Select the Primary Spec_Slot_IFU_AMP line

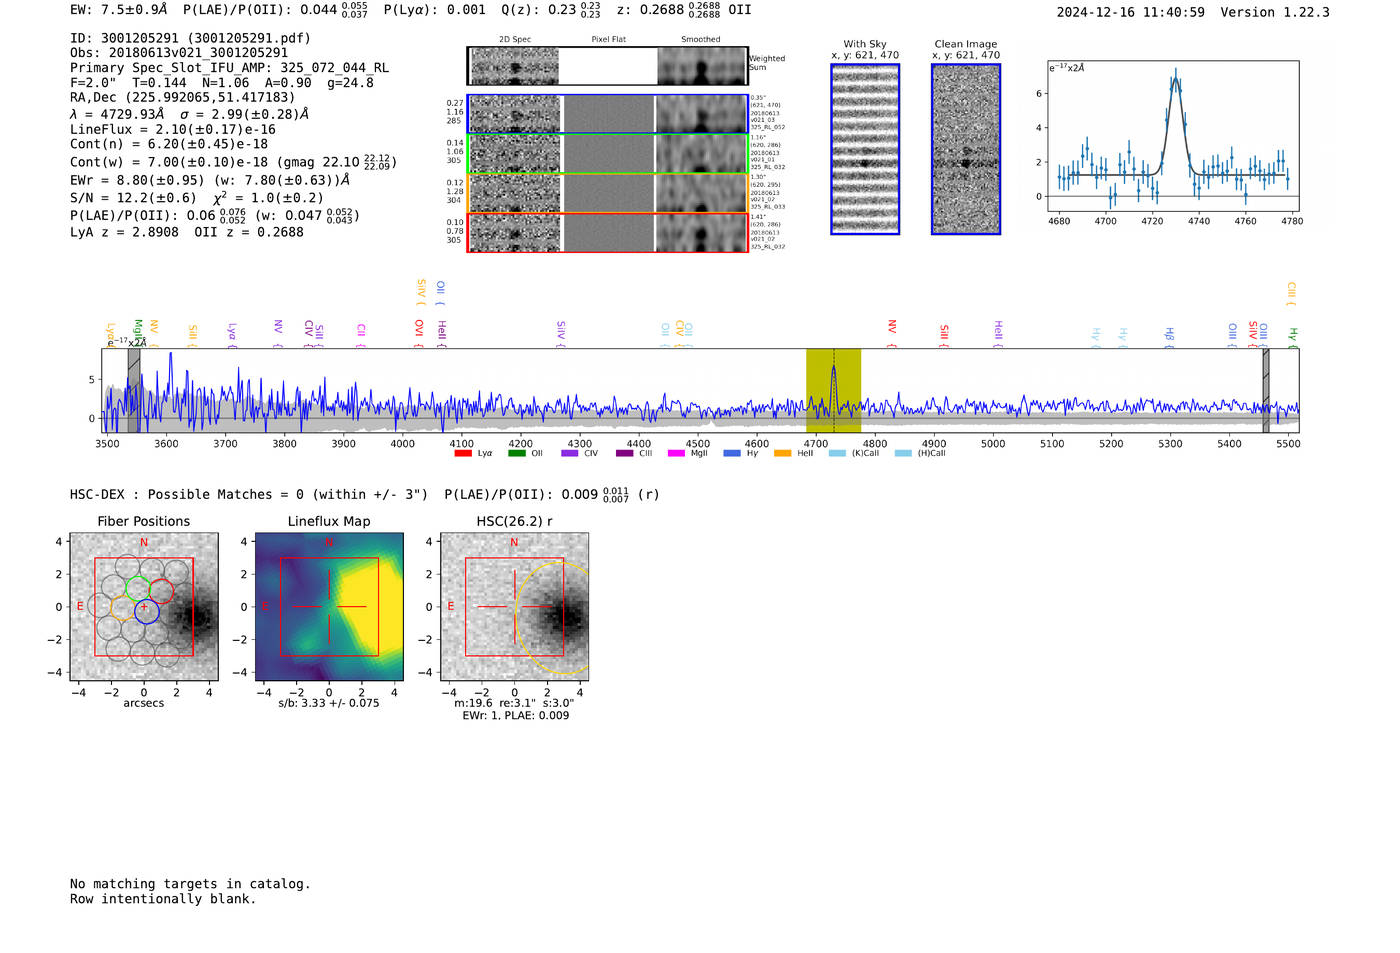230,68
